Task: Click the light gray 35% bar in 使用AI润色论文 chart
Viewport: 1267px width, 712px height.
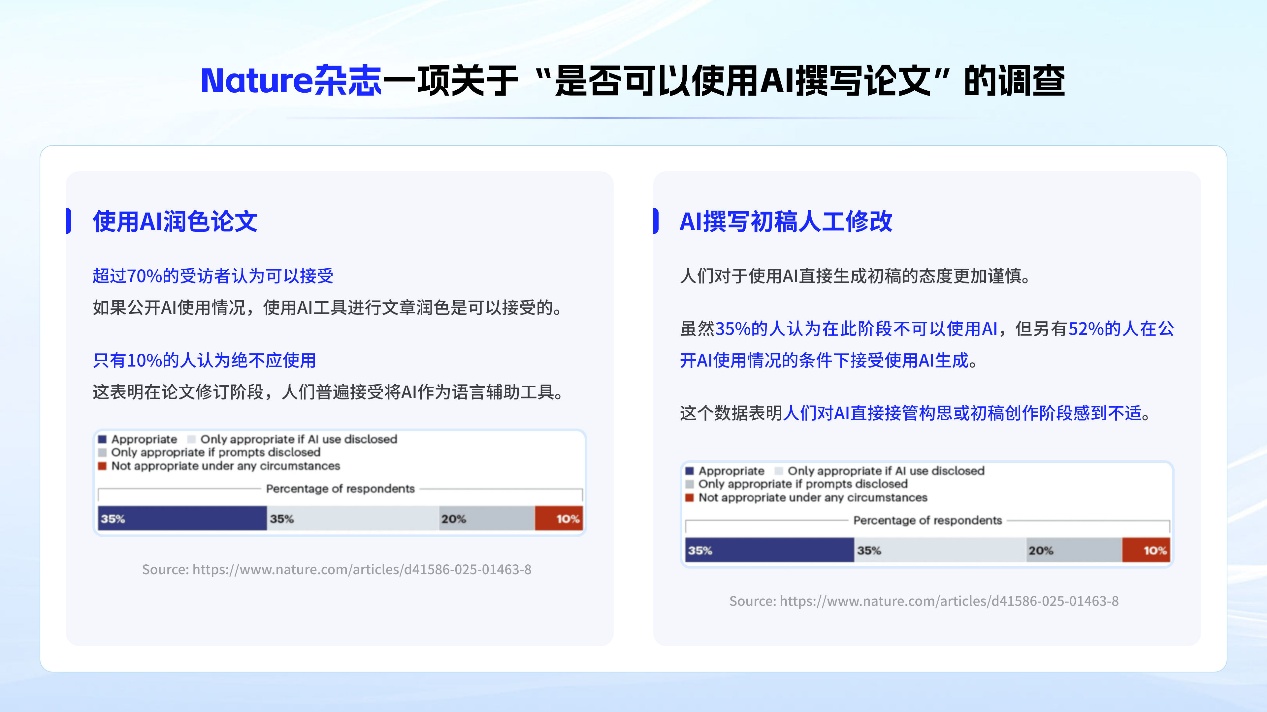Action: coord(353,518)
